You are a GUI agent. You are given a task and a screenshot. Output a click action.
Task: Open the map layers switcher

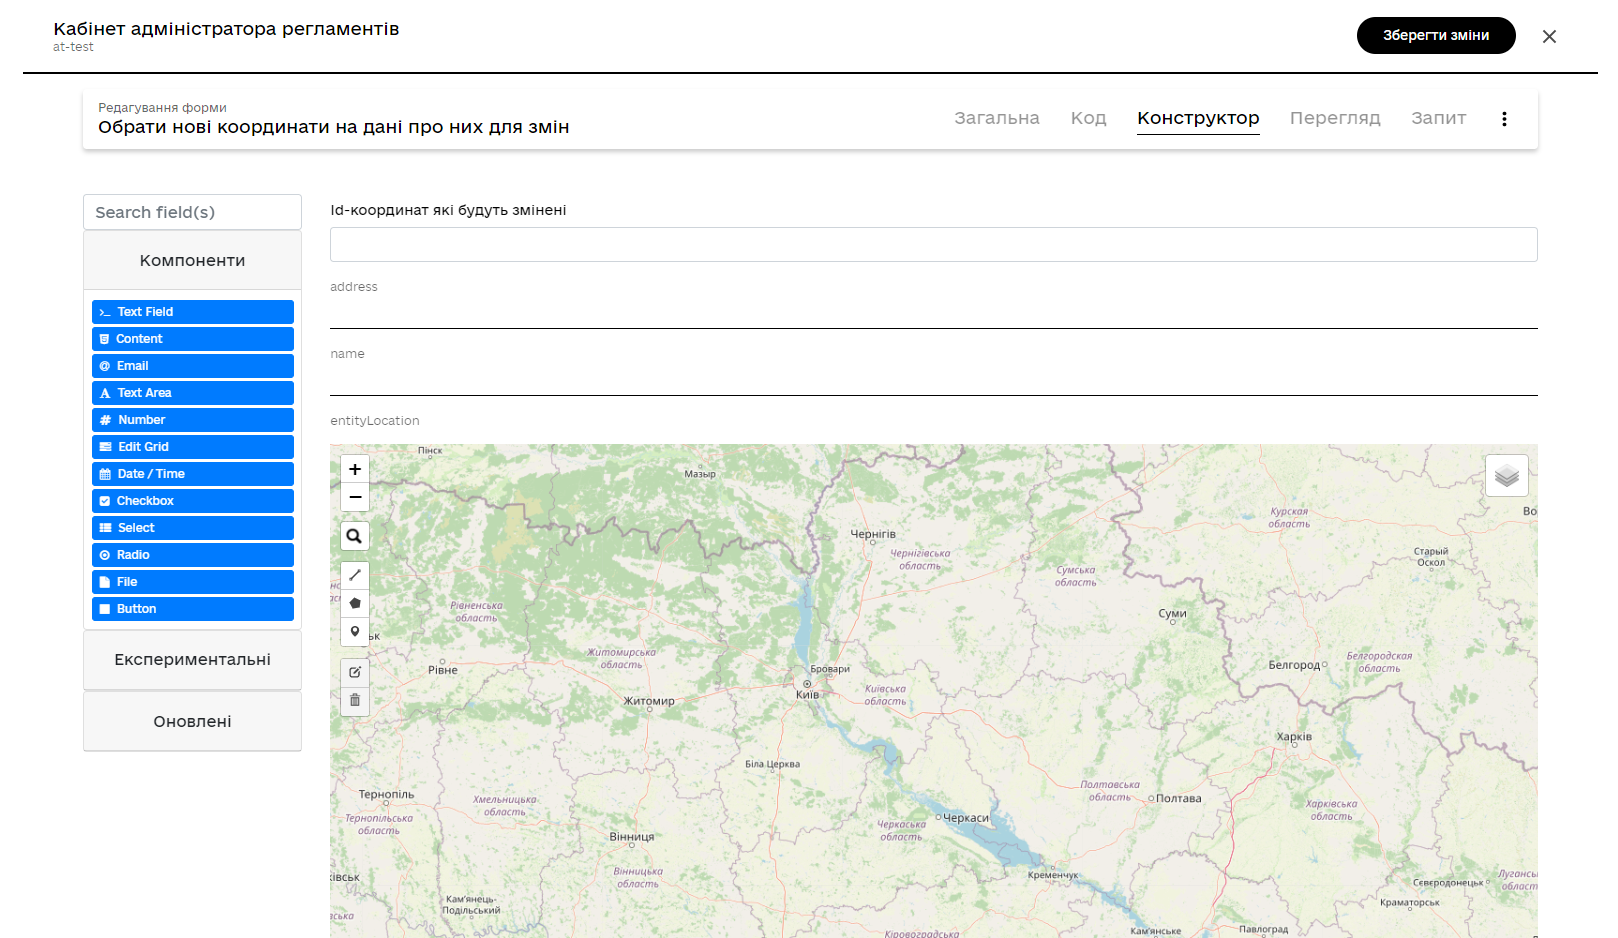click(x=1507, y=476)
